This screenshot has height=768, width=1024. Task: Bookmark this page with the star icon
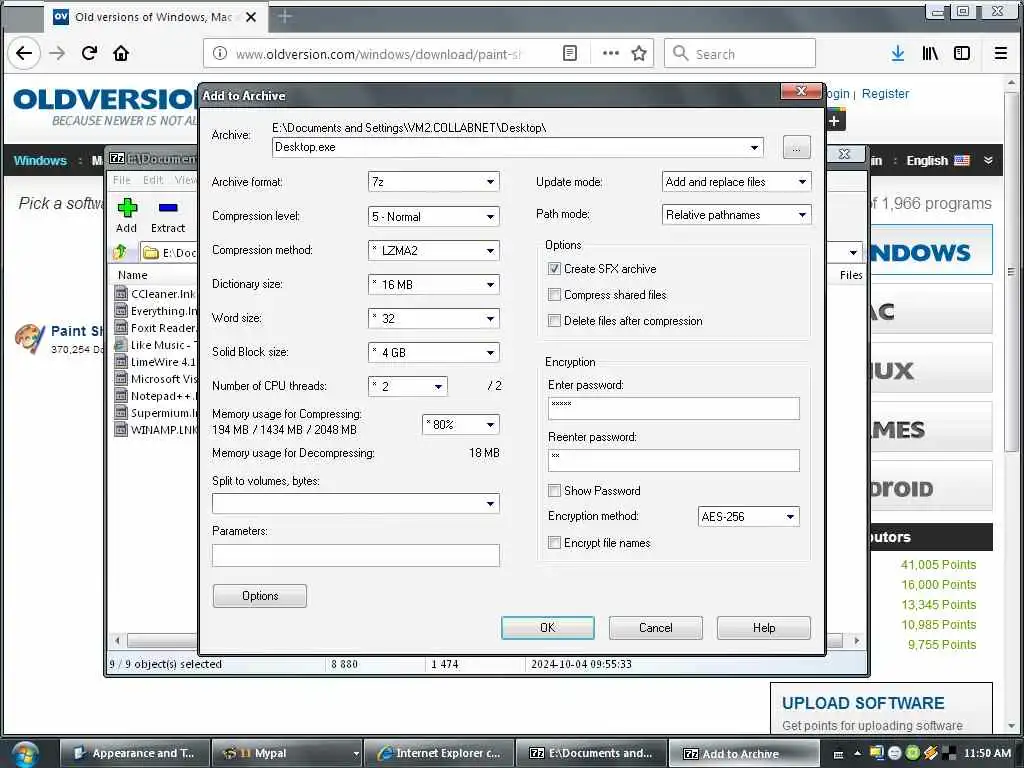click(x=639, y=54)
